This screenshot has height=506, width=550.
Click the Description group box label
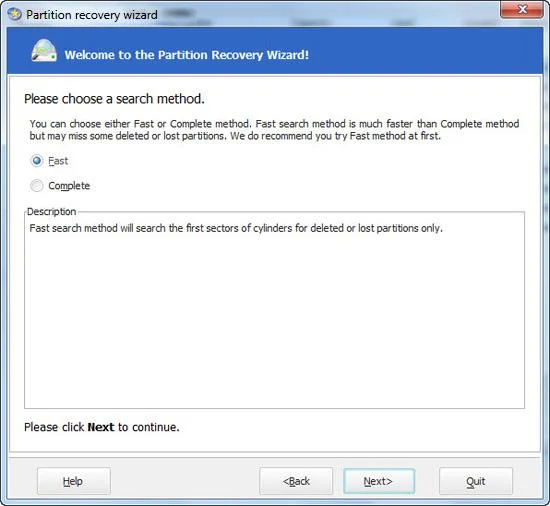point(52,211)
